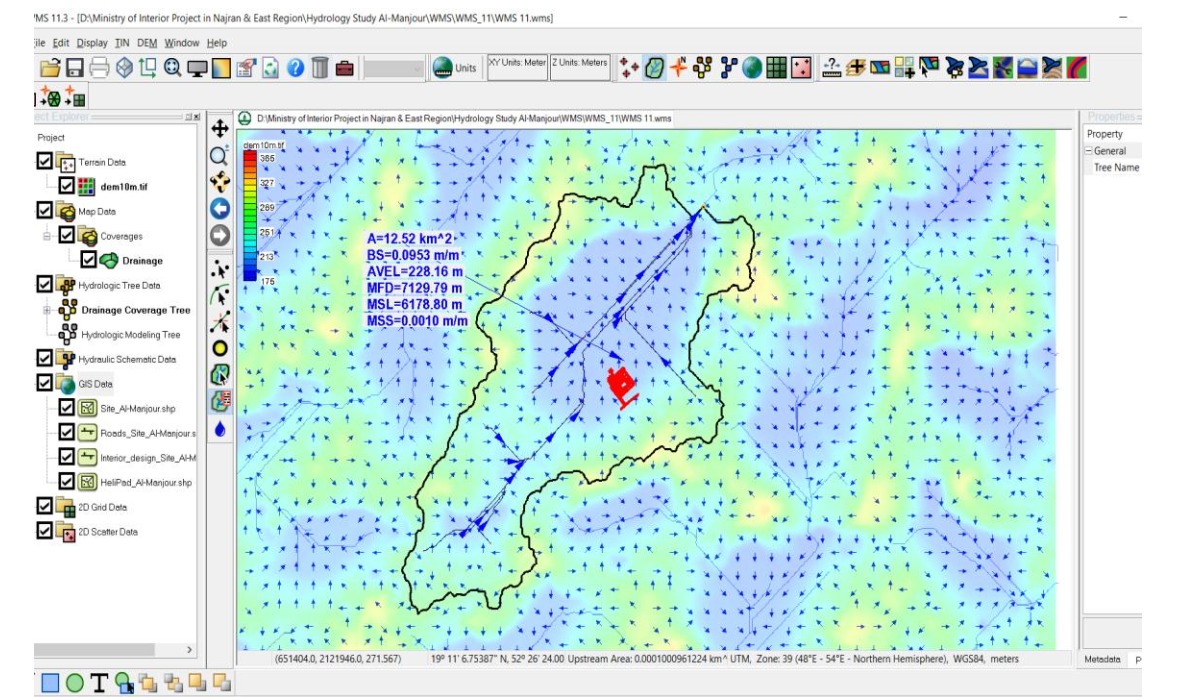Toggle the HeliPad_Al-Manjour.shp checkbox
Screen dimensions: 1197x697
(x=66, y=481)
